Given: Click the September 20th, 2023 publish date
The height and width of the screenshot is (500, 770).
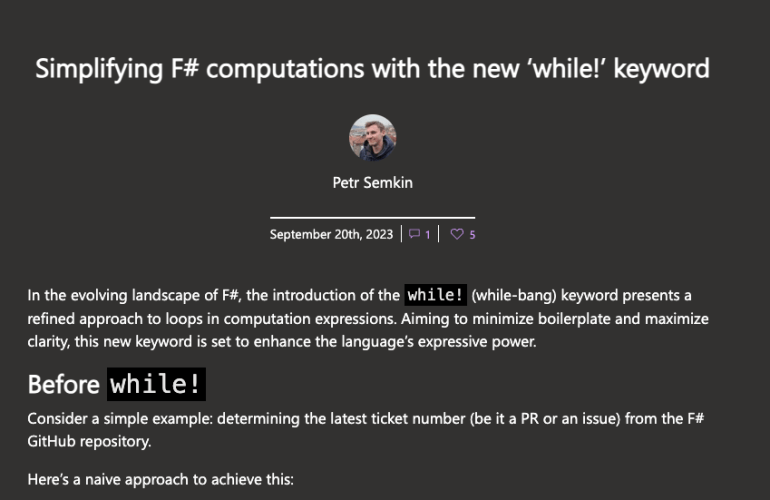Looking at the screenshot, I should click(x=331, y=235).
